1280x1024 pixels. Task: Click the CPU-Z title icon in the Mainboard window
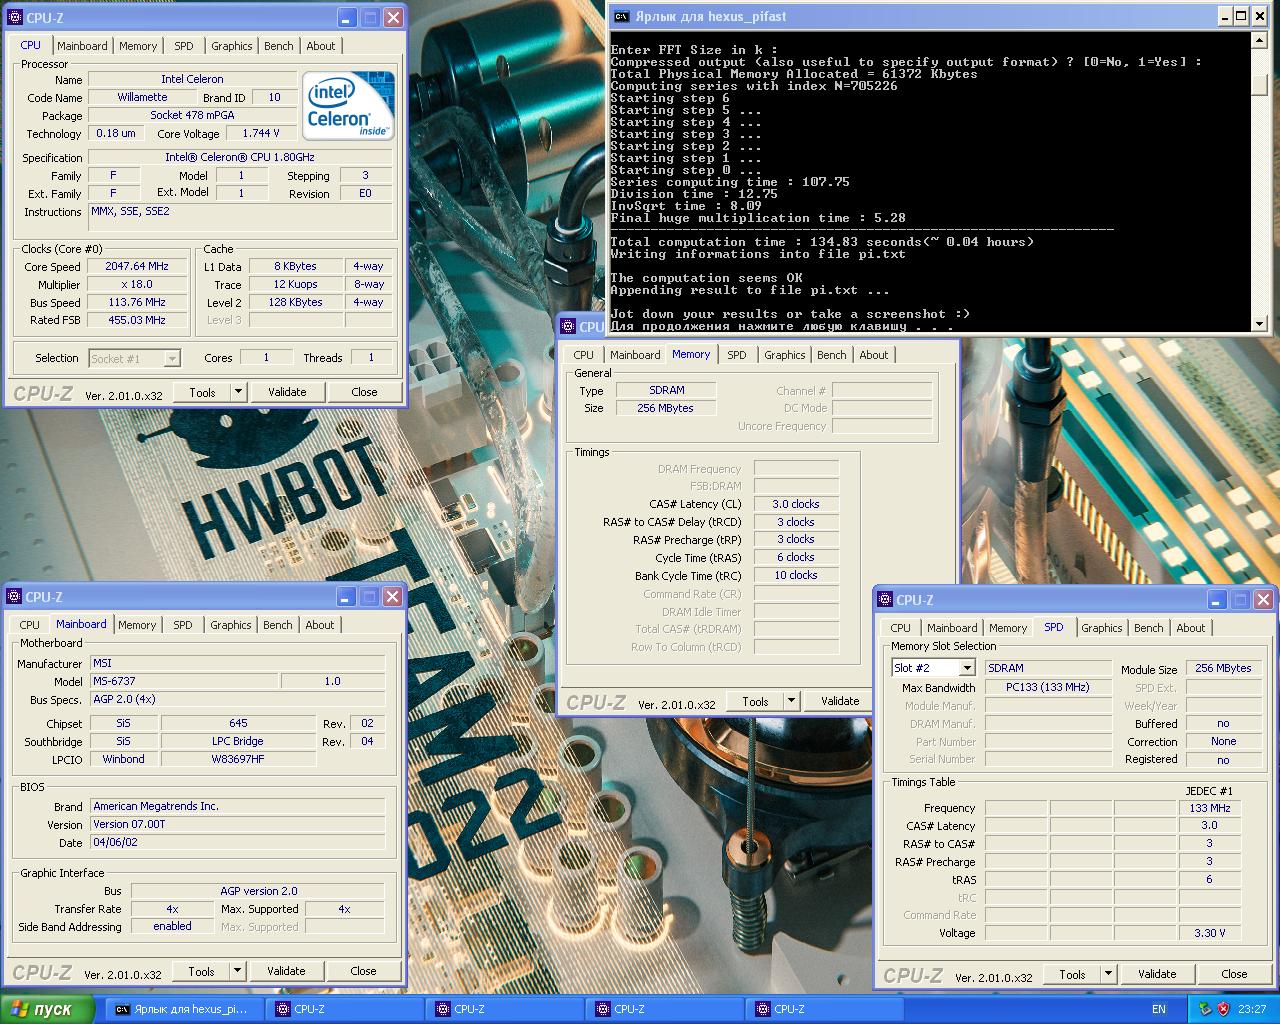tap(14, 597)
